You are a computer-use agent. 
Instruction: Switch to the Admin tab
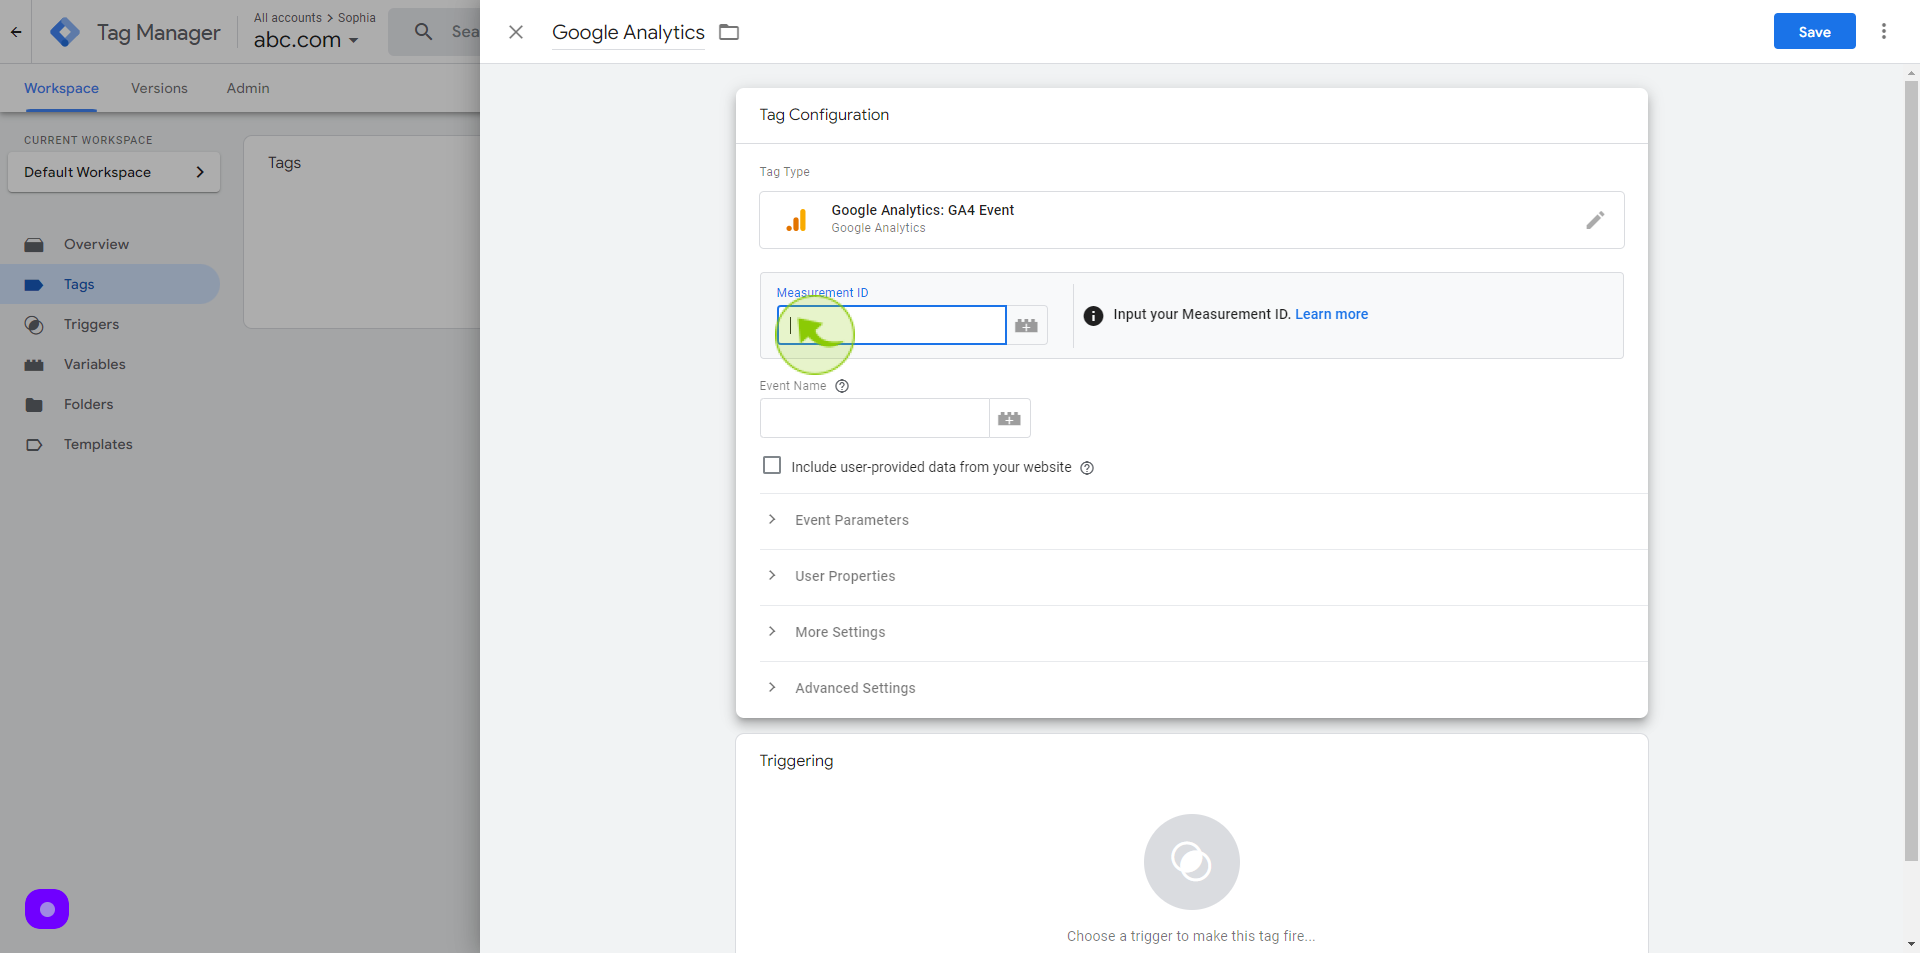(x=248, y=88)
